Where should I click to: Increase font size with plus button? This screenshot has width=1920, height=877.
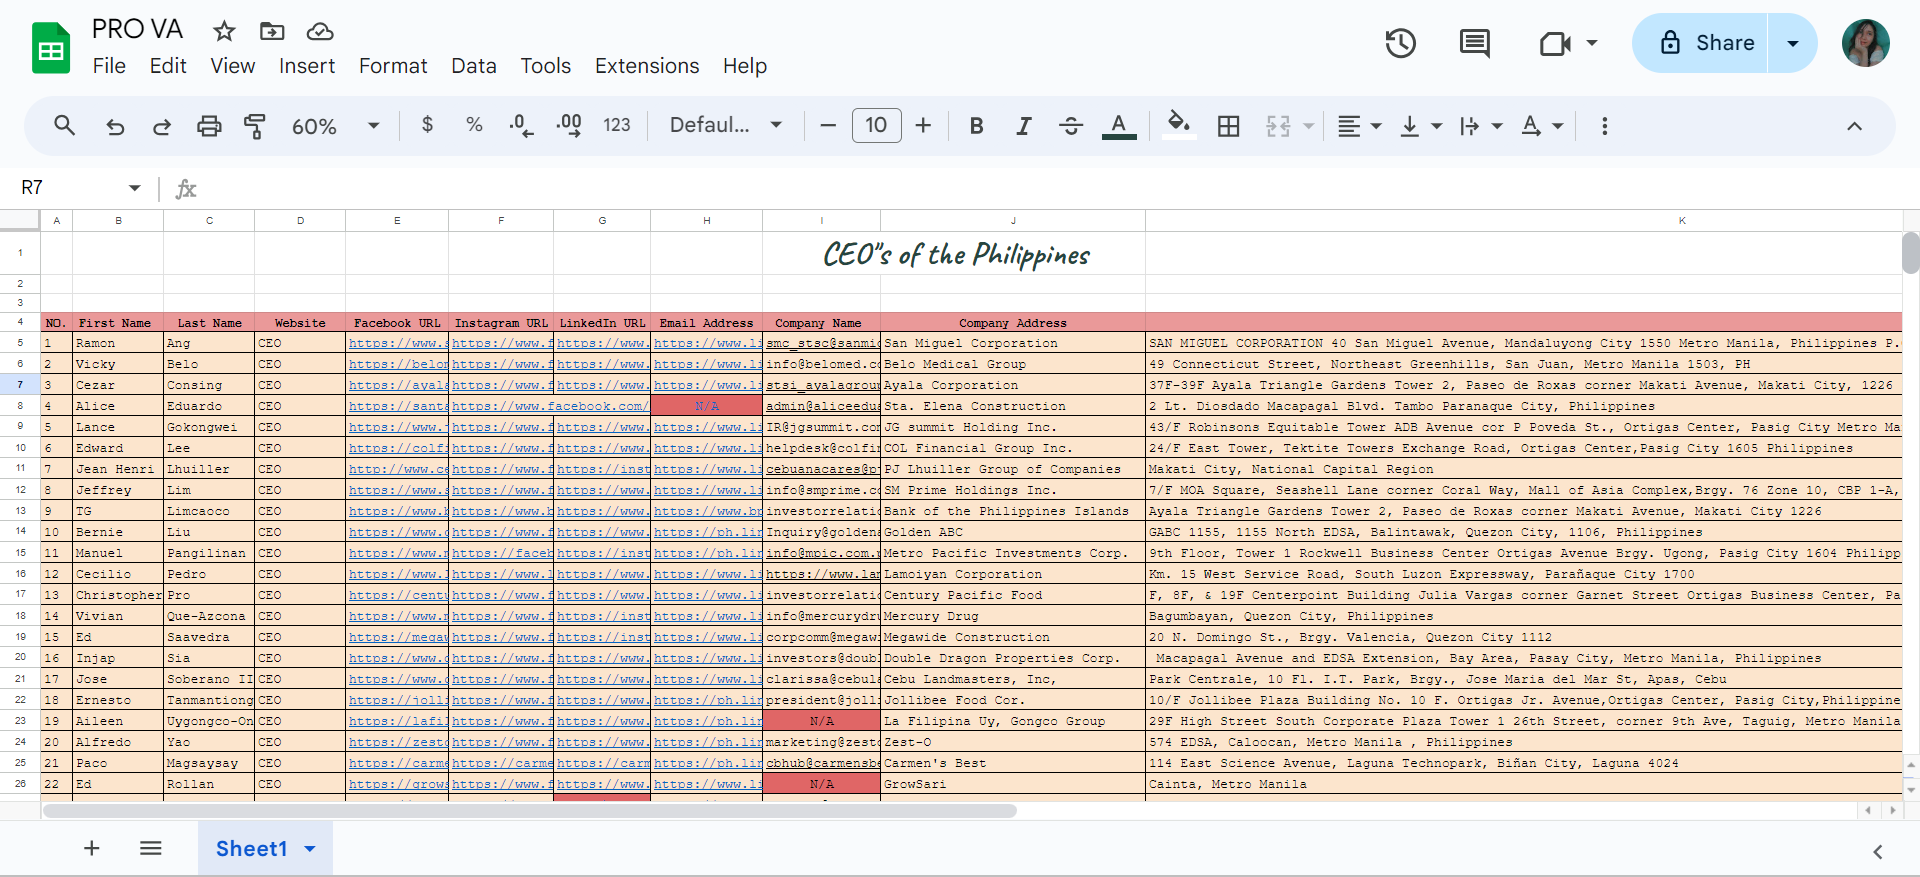coord(923,126)
